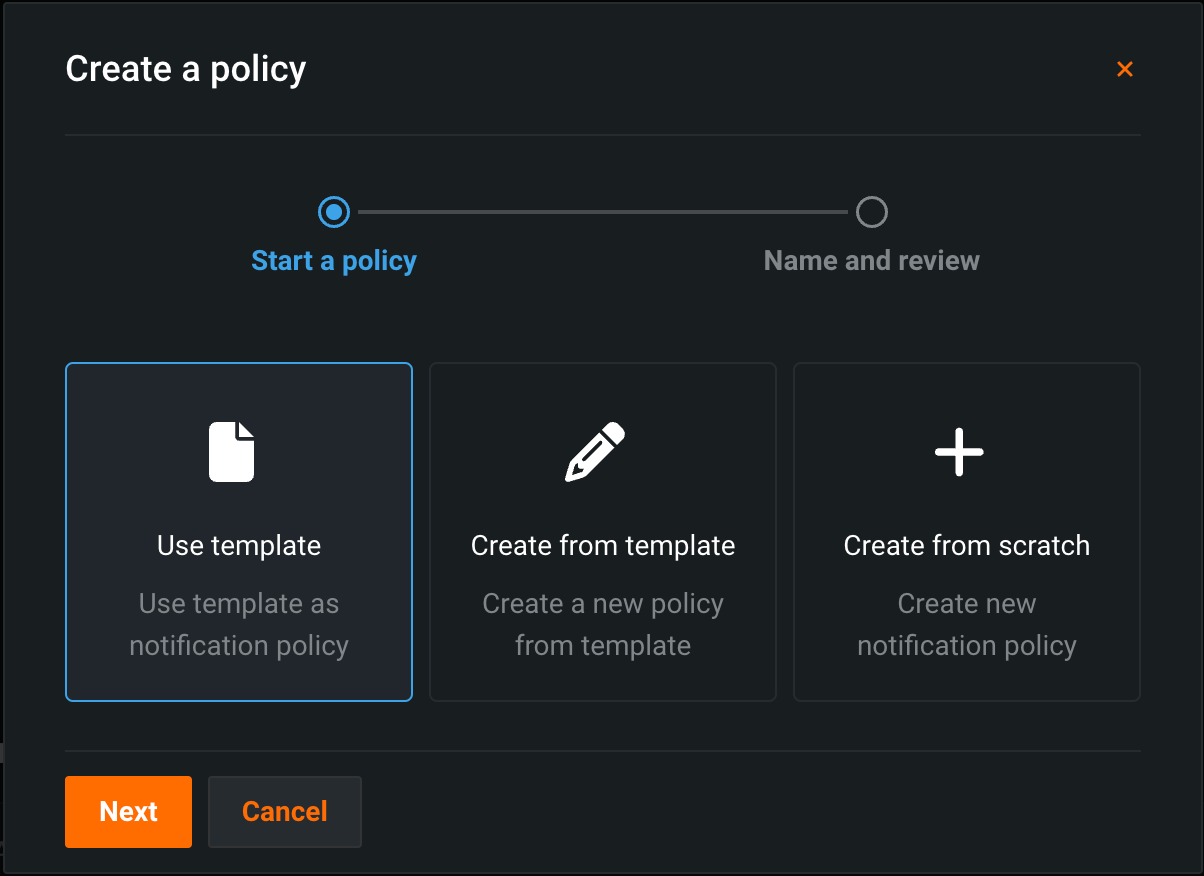Click the pencil icon for Create from template
Viewport: 1204px width, 876px height.
point(595,452)
